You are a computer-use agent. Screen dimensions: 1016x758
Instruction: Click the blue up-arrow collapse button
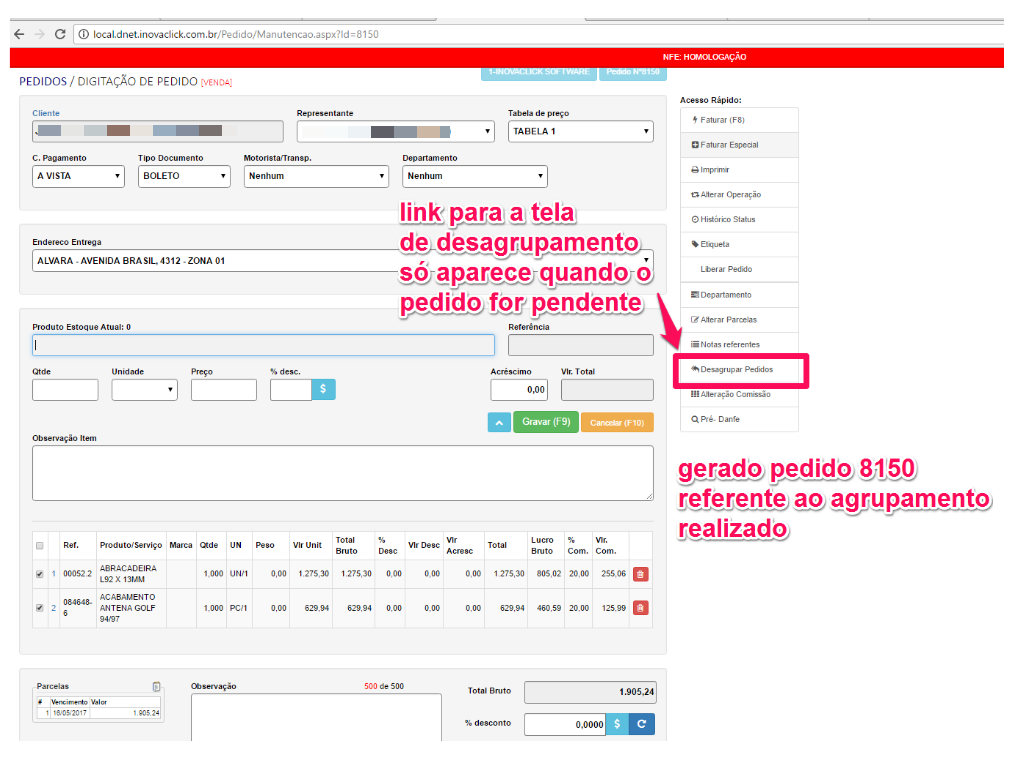[499, 423]
